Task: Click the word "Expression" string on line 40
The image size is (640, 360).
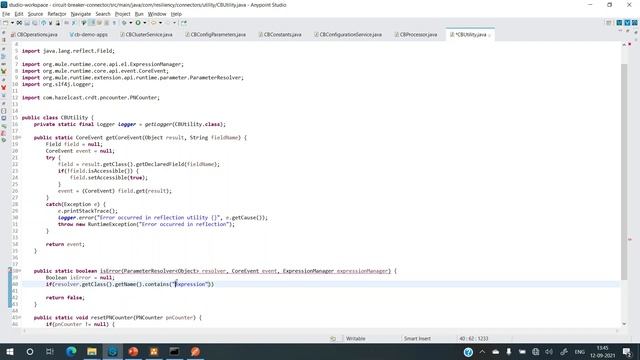Action: tap(191, 284)
